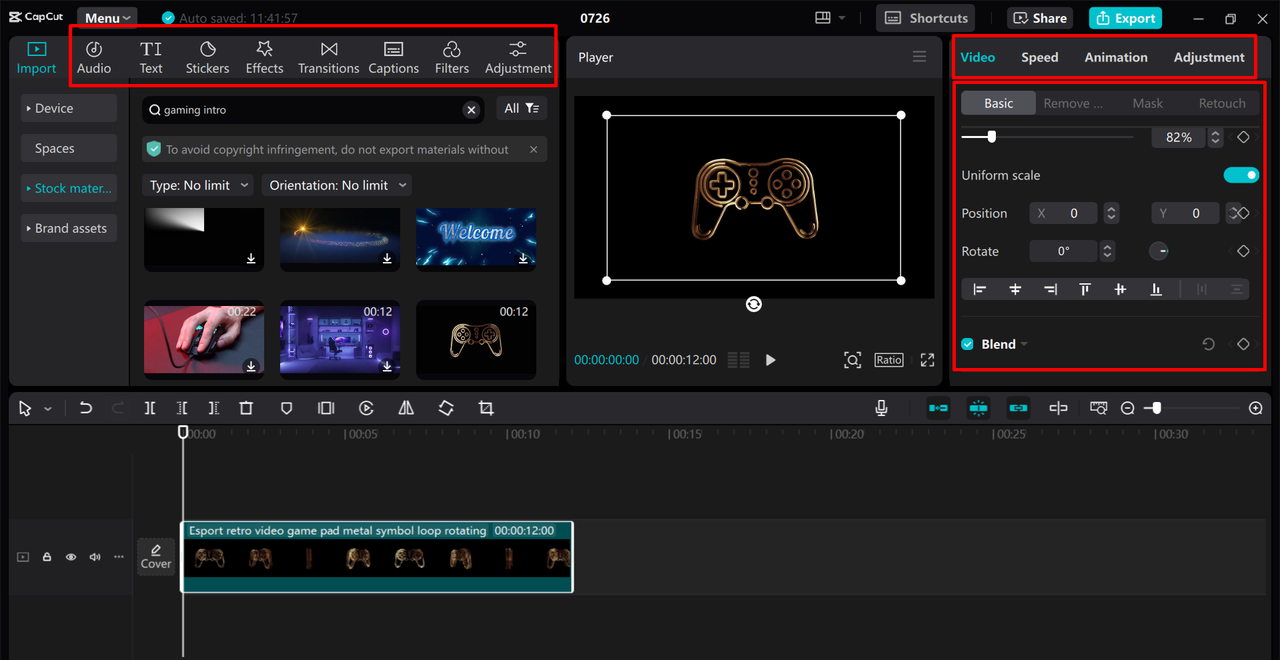Switch to the Speed tab
This screenshot has height=660, width=1280.
(x=1039, y=57)
